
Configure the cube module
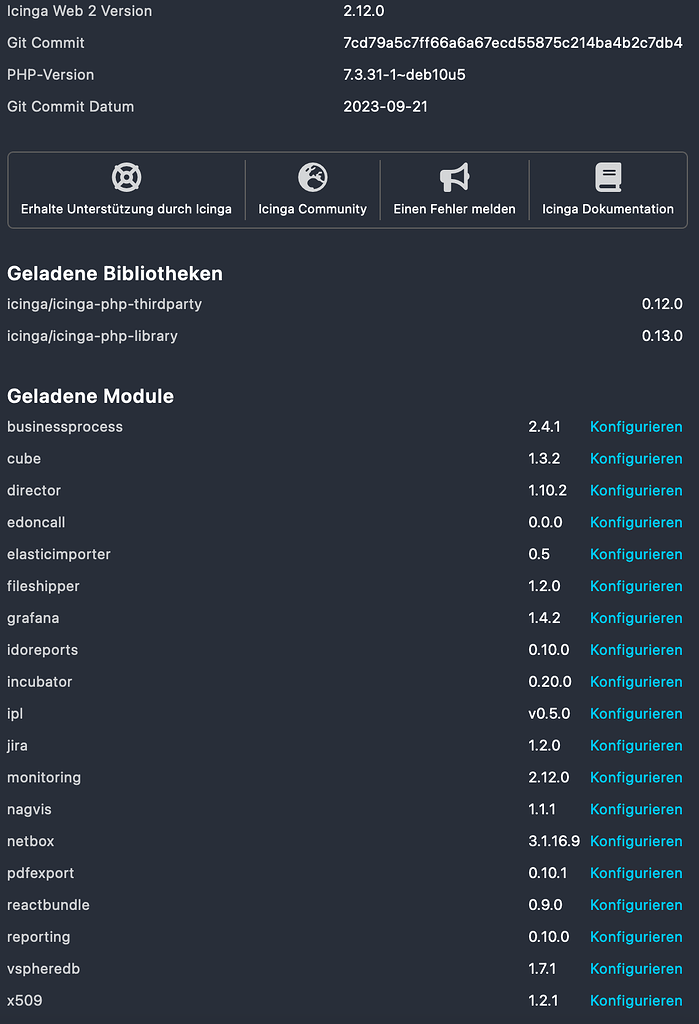point(636,458)
